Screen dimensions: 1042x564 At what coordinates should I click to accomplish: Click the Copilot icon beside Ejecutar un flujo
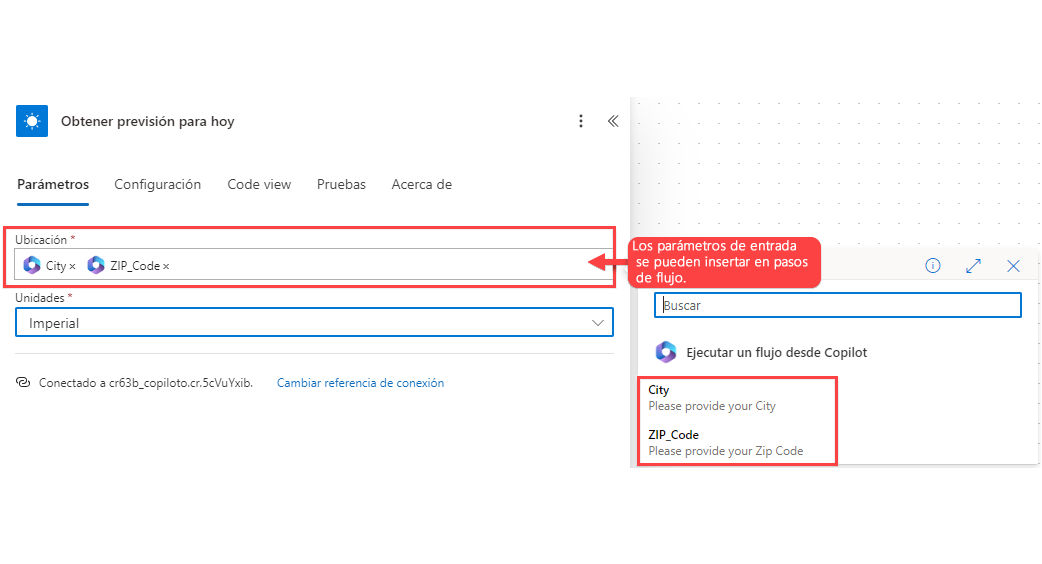coord(666,352)
